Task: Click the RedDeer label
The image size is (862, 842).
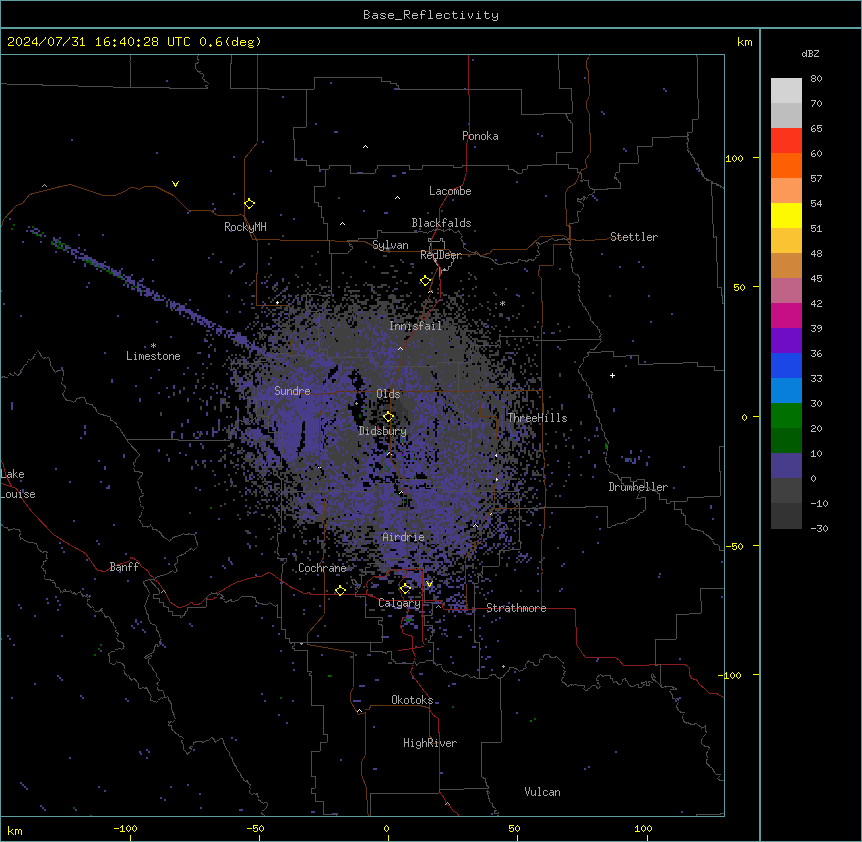Action: tap(441, 255)
